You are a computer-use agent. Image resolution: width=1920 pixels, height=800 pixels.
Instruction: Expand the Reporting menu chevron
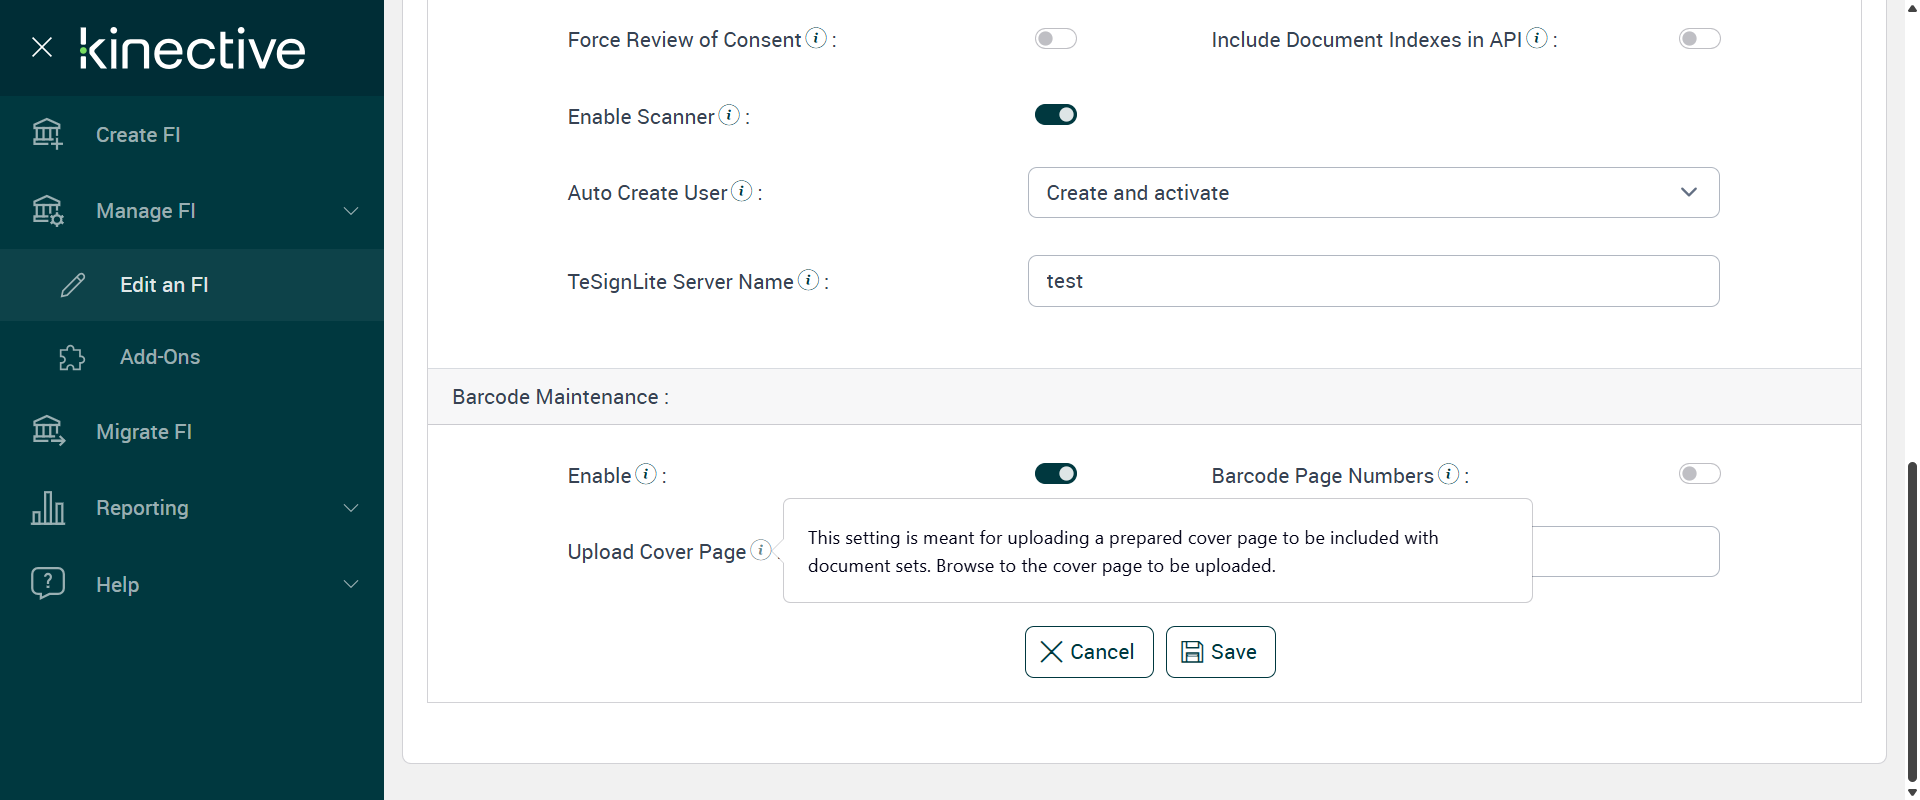click(351, 508)
